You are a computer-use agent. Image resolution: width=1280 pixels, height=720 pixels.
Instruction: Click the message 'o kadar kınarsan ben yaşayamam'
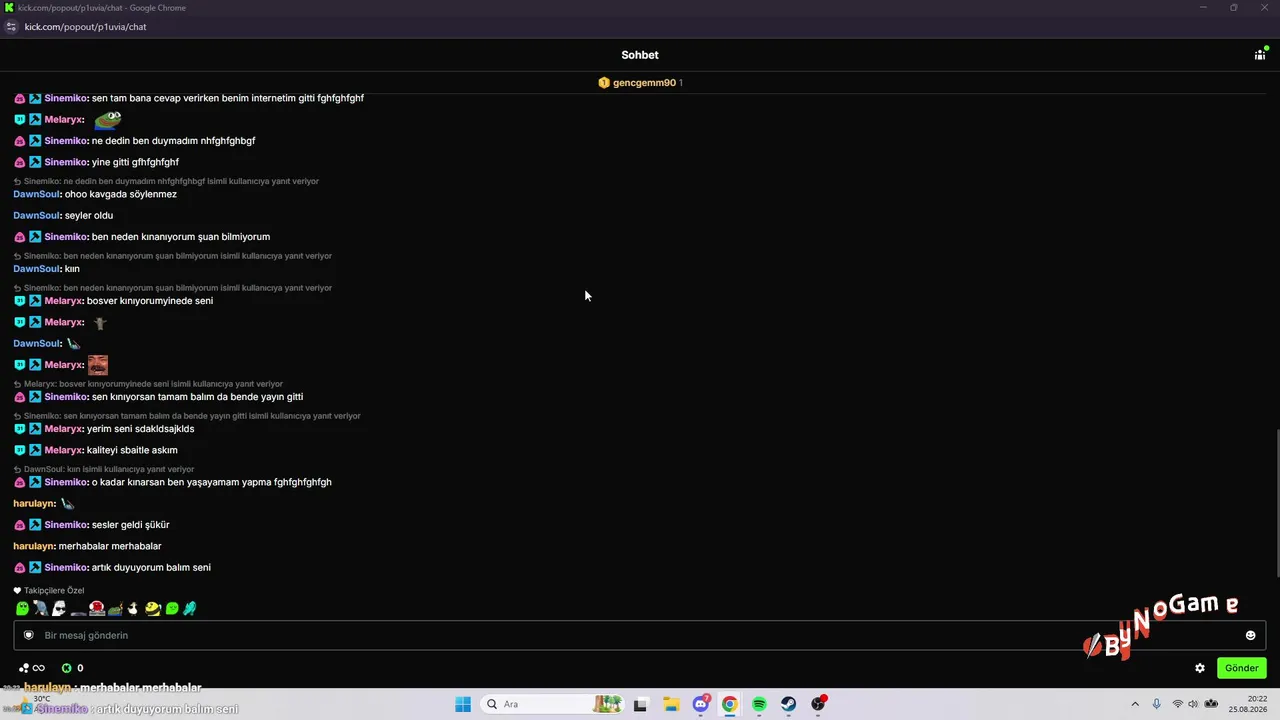click(x=211, y=482)
